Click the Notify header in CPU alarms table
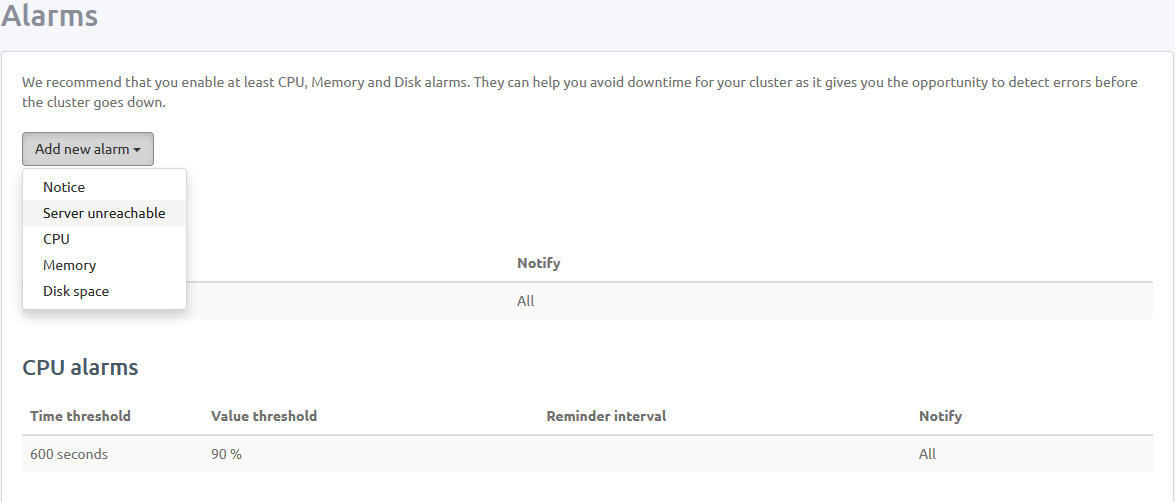Image resolution: width=1175 pixels, height=502 pixels. 940,416
